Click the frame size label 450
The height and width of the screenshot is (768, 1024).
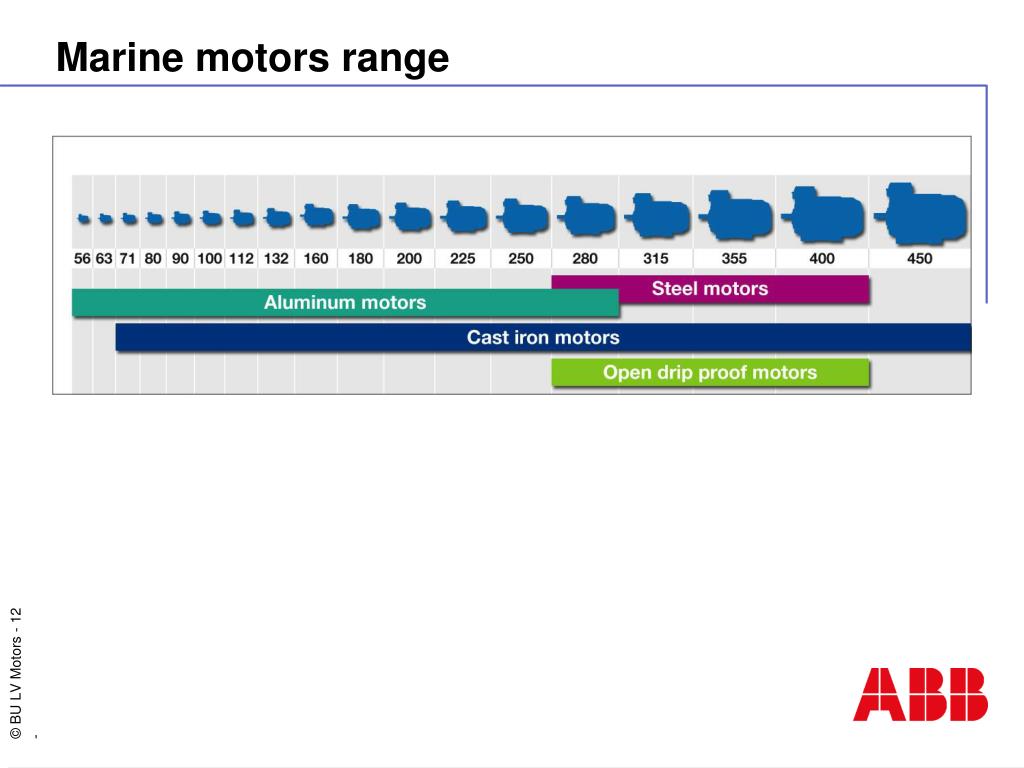click(x=920, y=259)
